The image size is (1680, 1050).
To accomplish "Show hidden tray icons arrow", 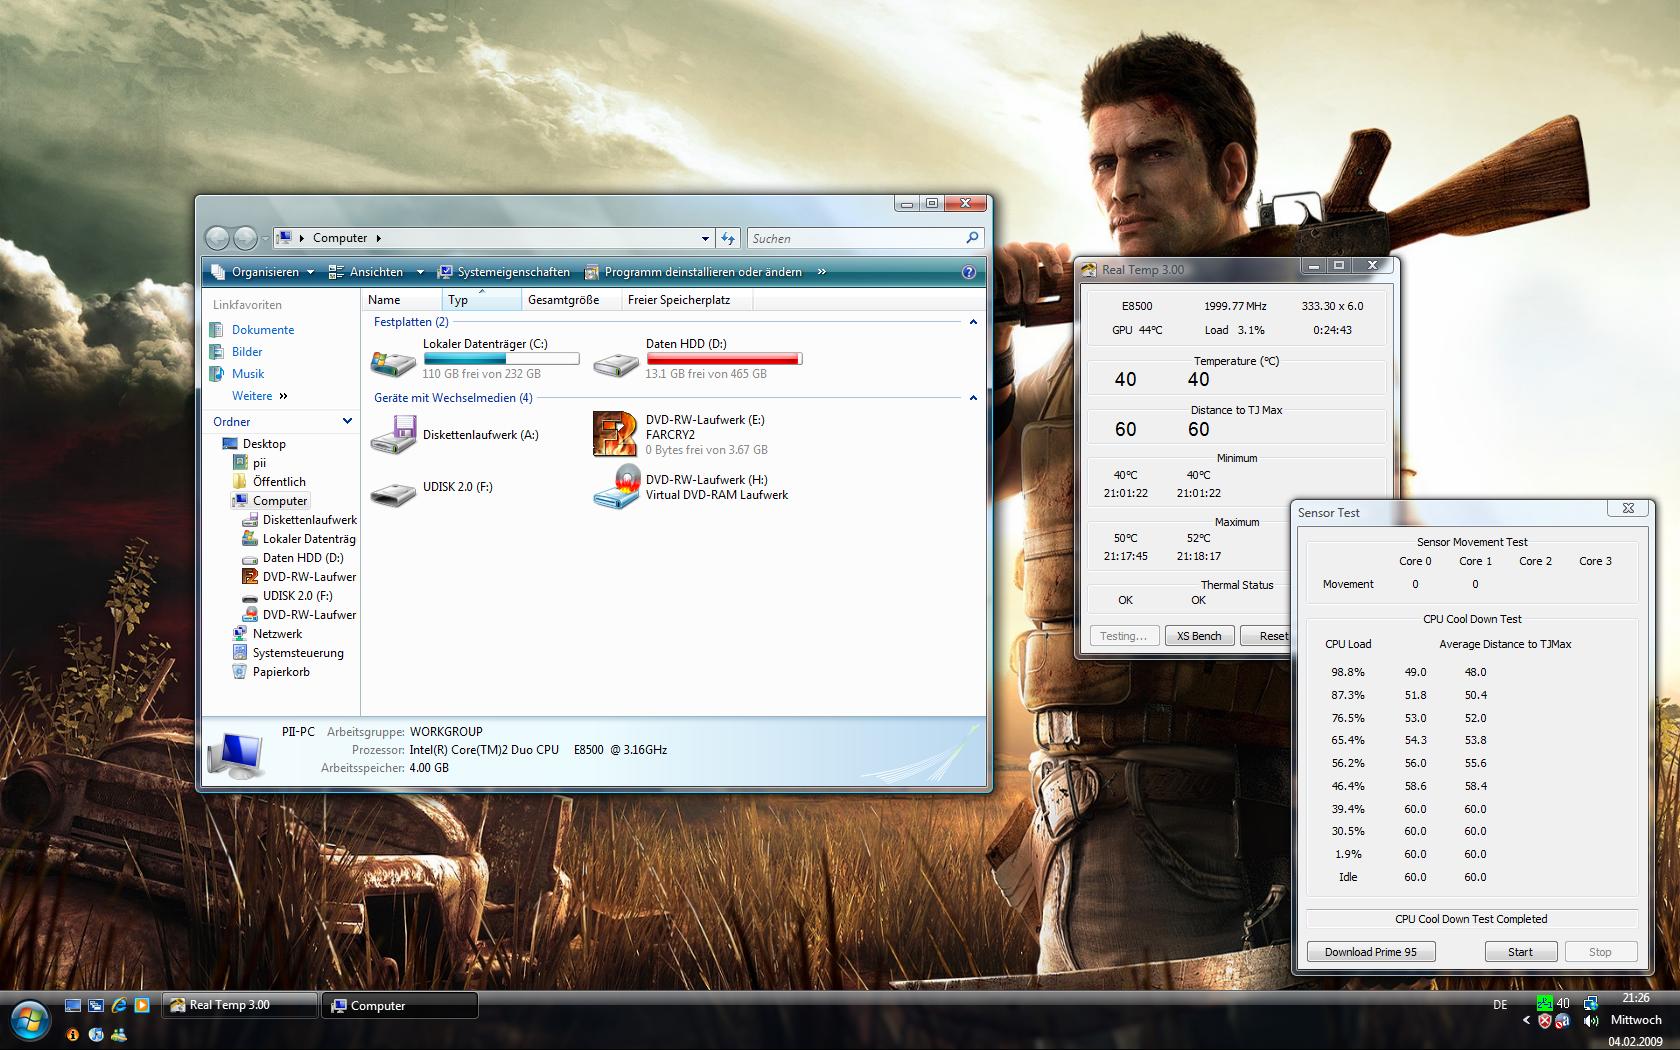I will [x=1526, y=1021].
